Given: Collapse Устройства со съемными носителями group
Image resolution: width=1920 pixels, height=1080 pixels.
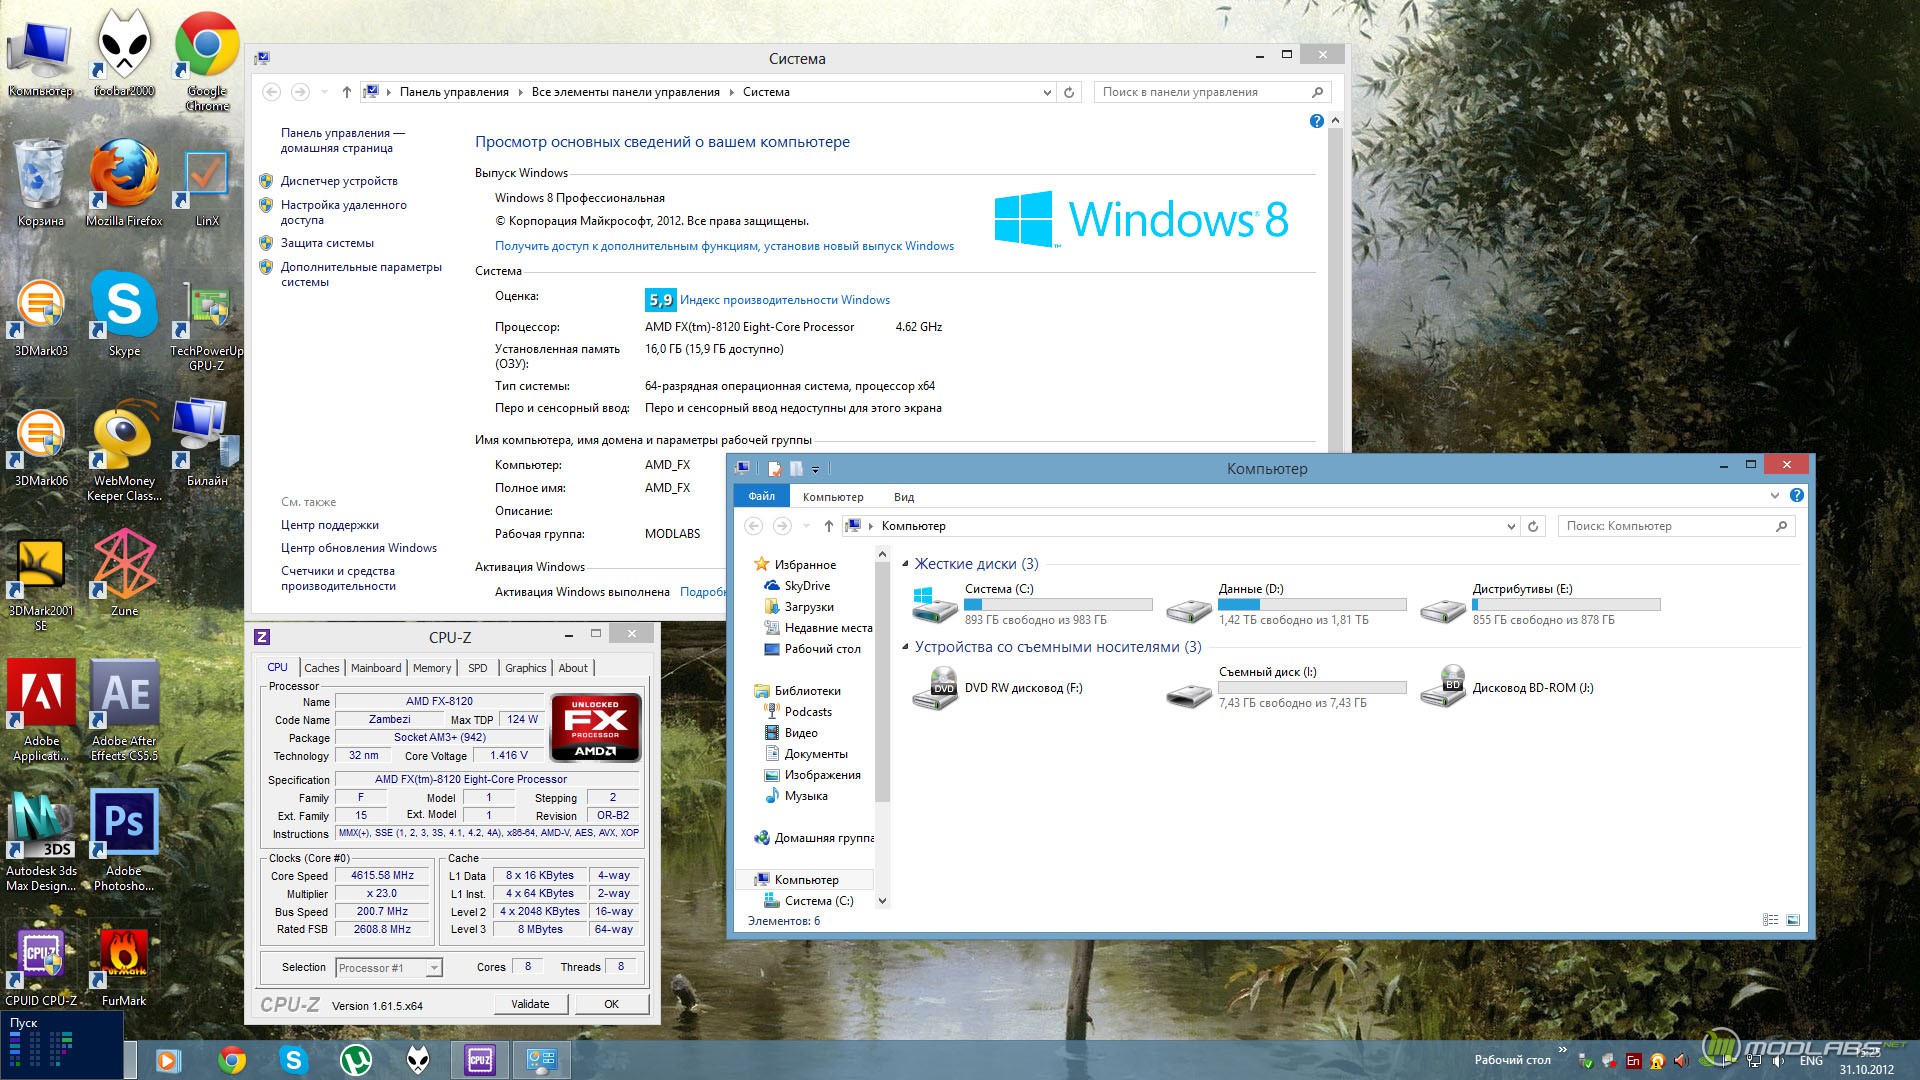Looking at the screenshot, I should click(905, 647).
